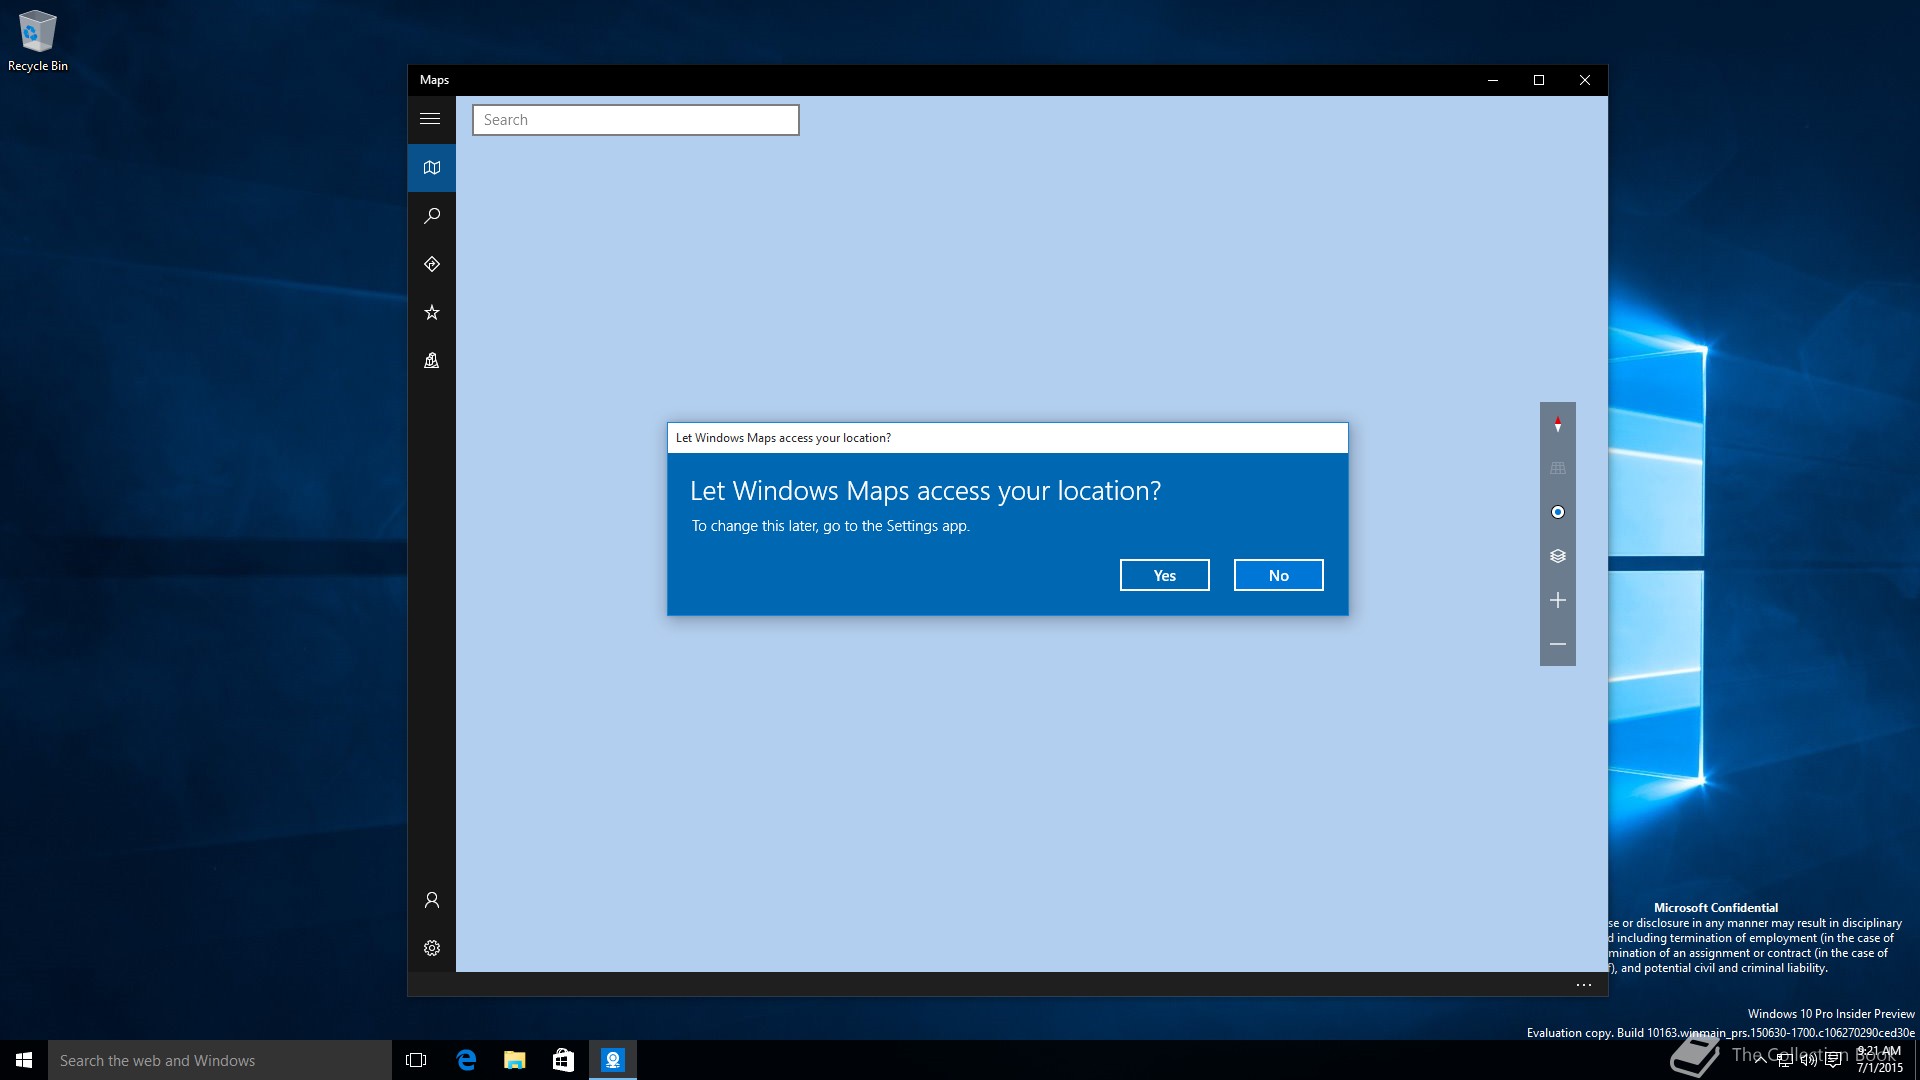1920x1080 pixels.
Task: Click No to deny location access
Action: (1278, 575)
